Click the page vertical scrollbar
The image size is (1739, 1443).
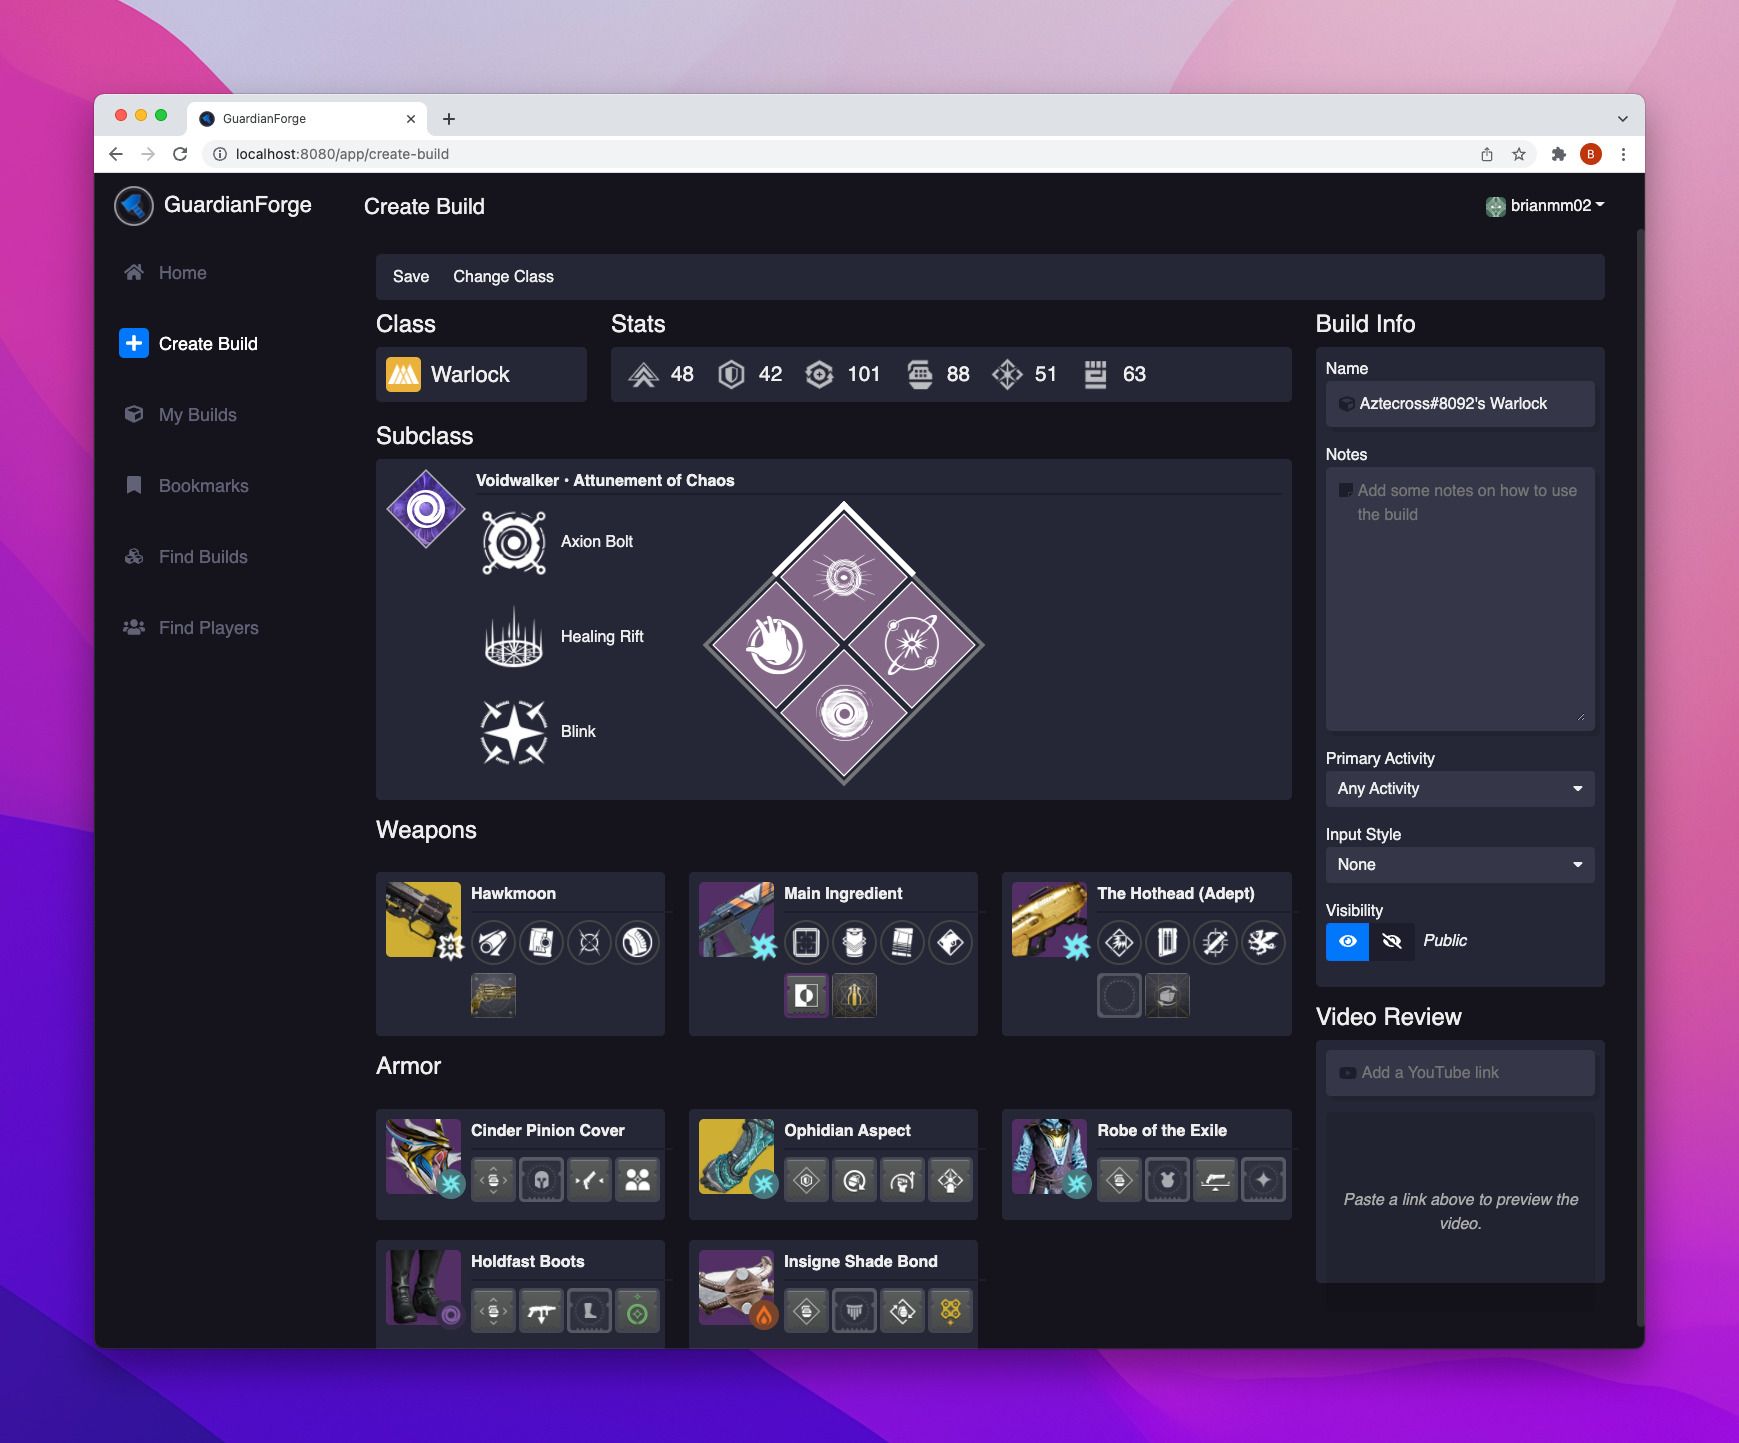click(x=1640, y=776)
